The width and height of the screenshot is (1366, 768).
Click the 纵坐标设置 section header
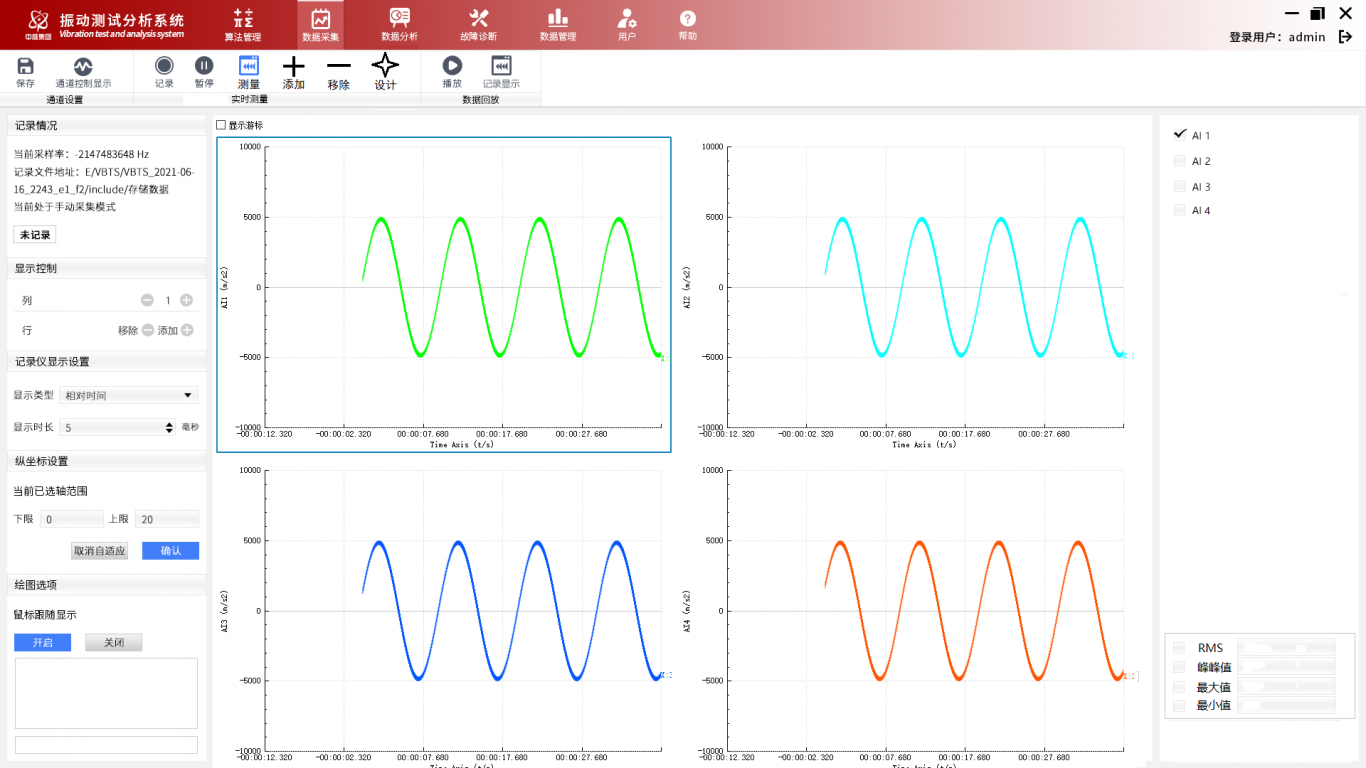pos(106,462)
